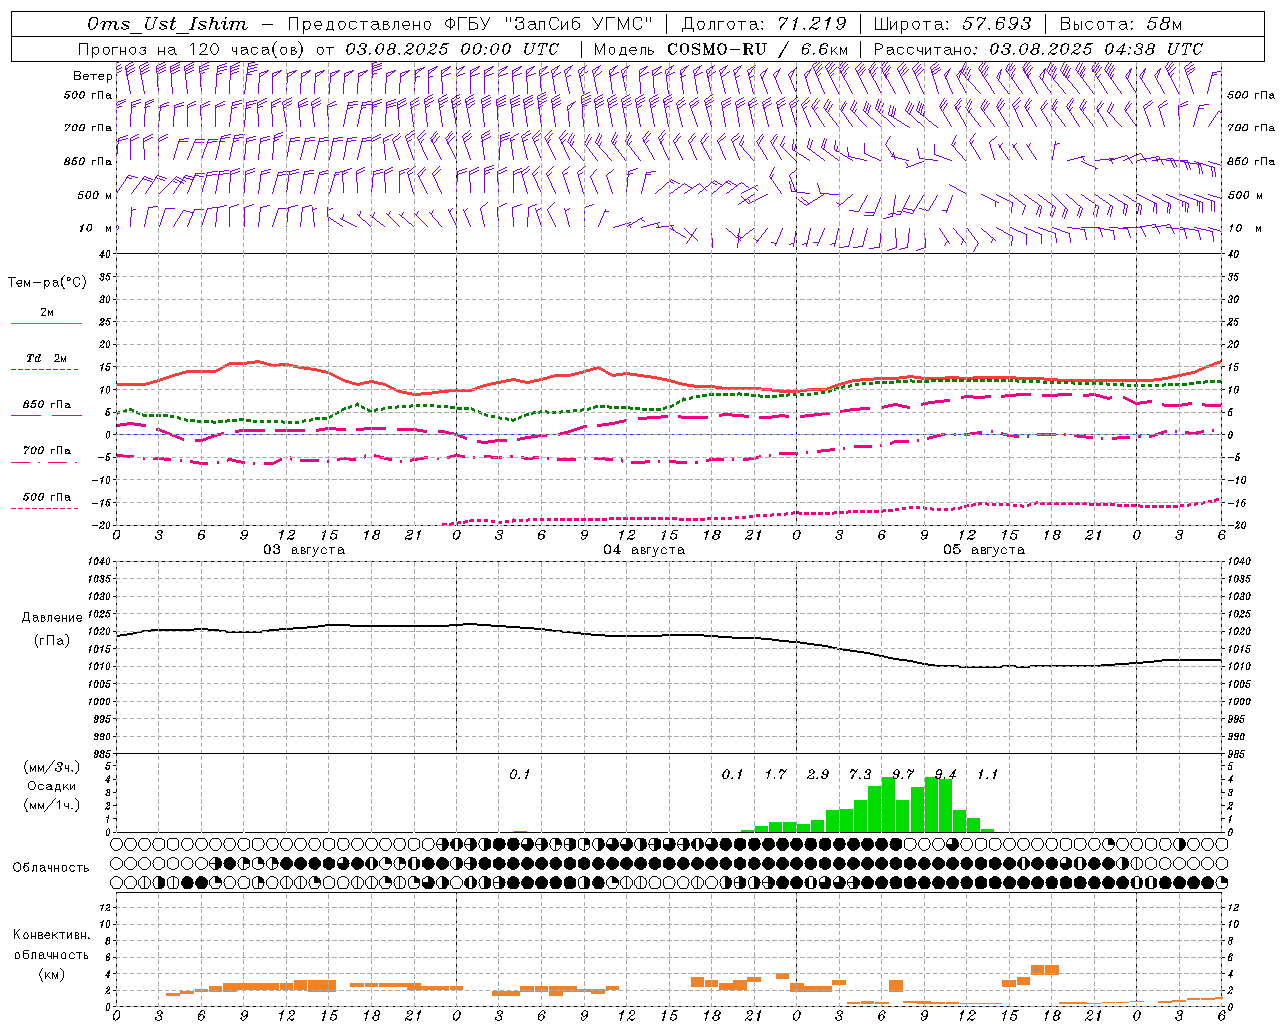Click the Давление panel label
The image size is (1280, 1024).
tap(52, 618)
